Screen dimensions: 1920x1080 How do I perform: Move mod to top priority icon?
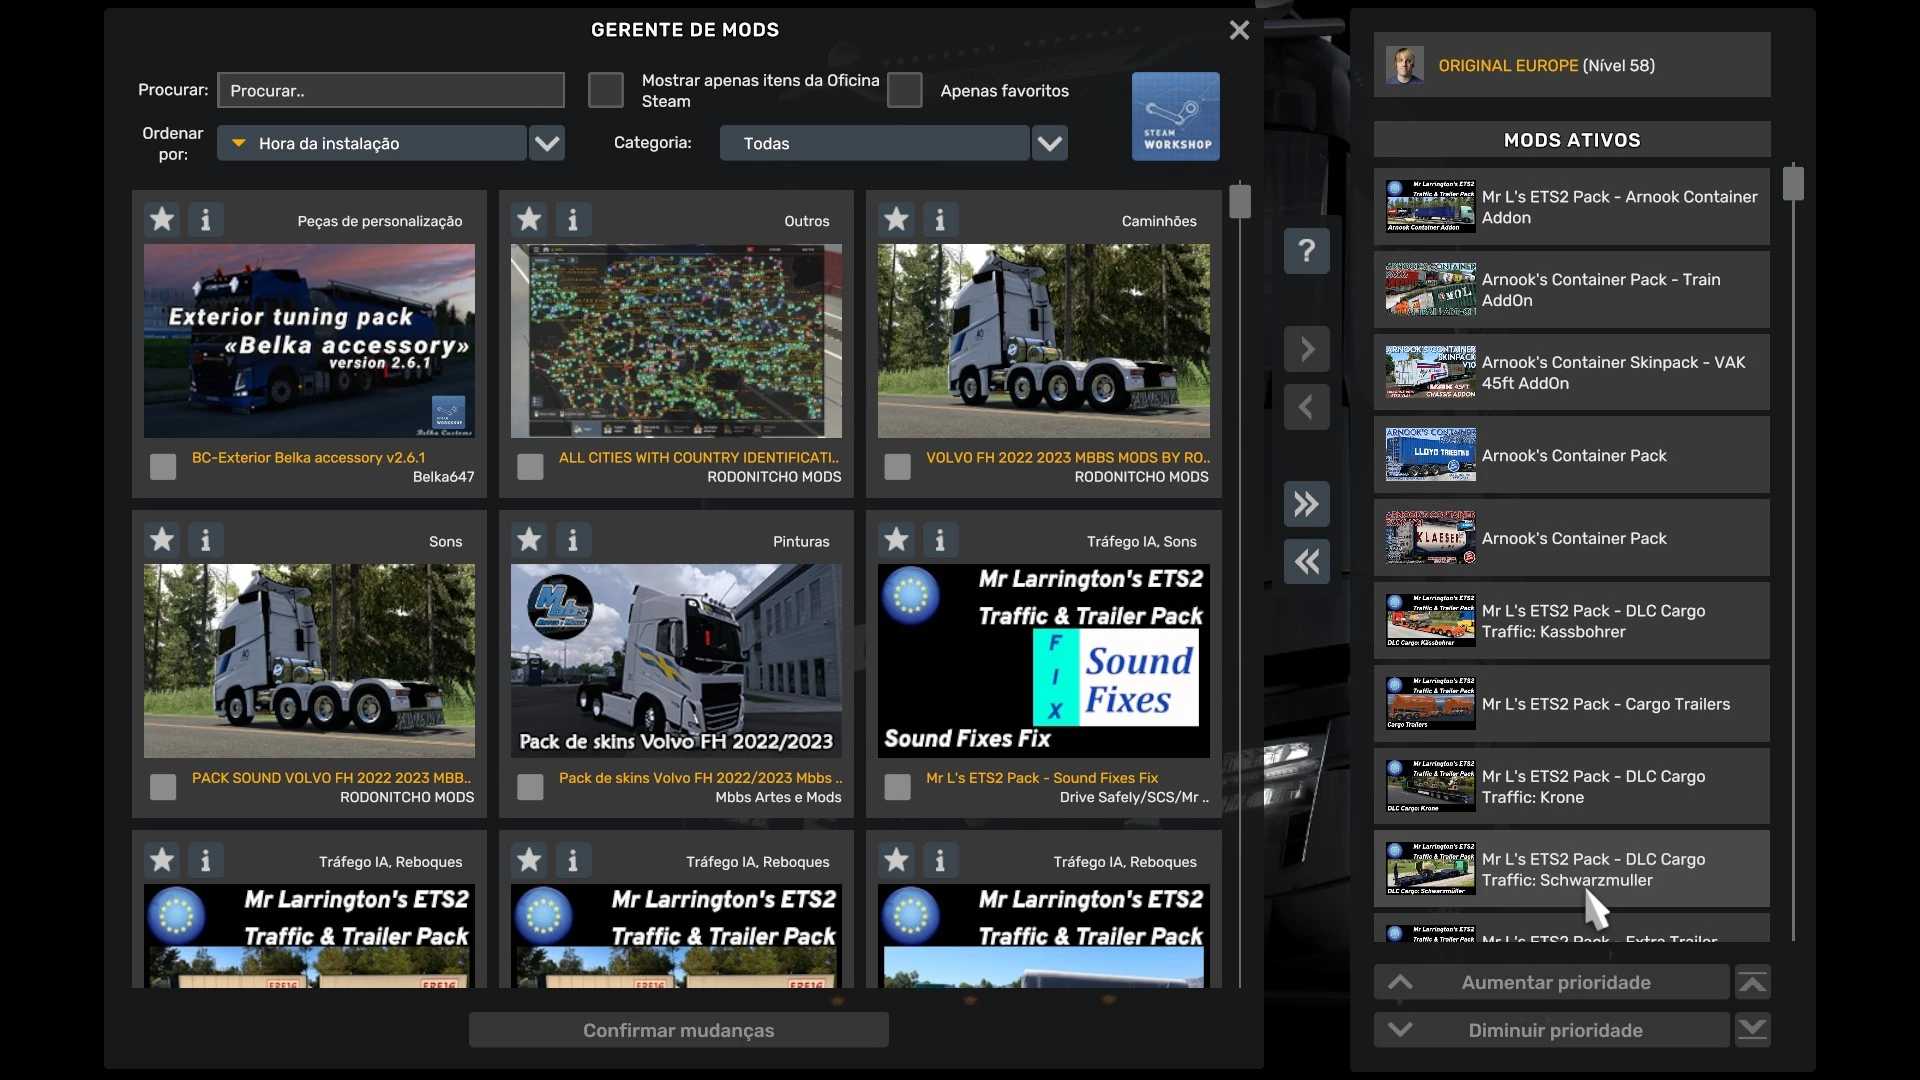click(x=1752, y=983)
